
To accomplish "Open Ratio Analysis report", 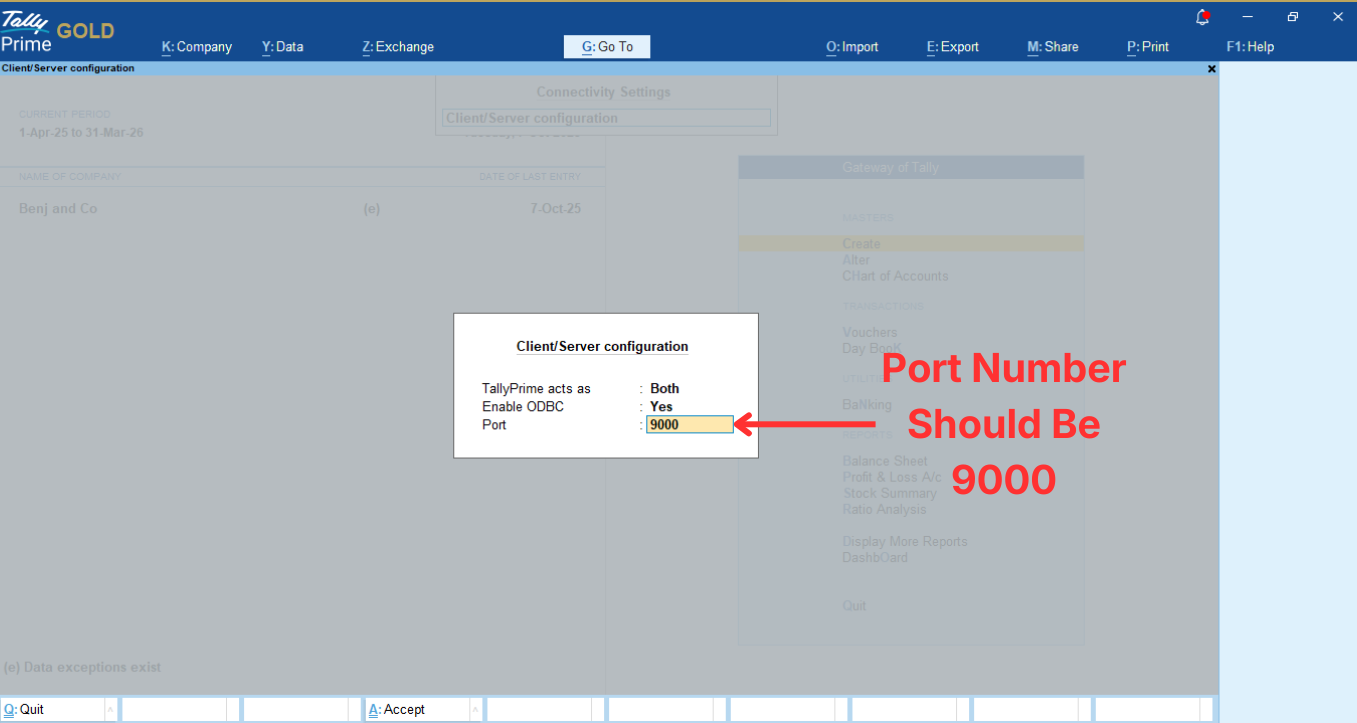I will point(884,509).
